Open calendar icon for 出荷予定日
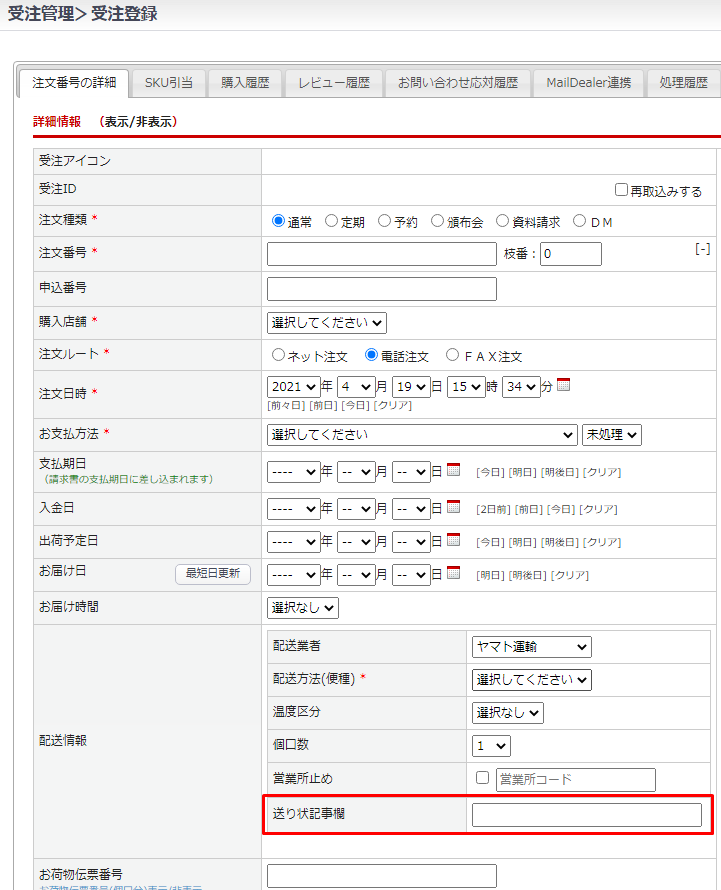Image resolution: width=721 pixels, height=890 pixels. click(453, 540)
